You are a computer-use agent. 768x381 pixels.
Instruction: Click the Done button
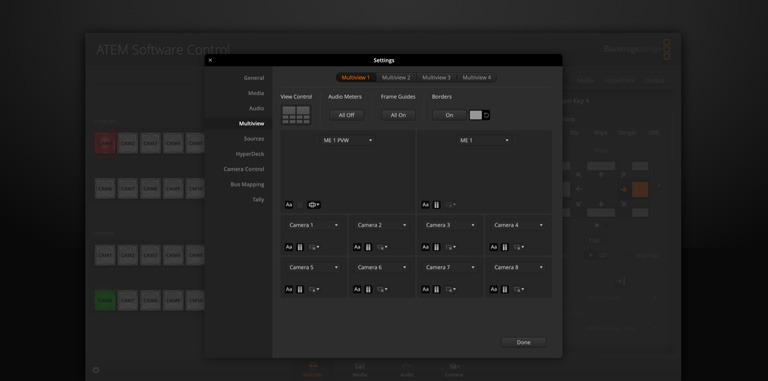524,342
